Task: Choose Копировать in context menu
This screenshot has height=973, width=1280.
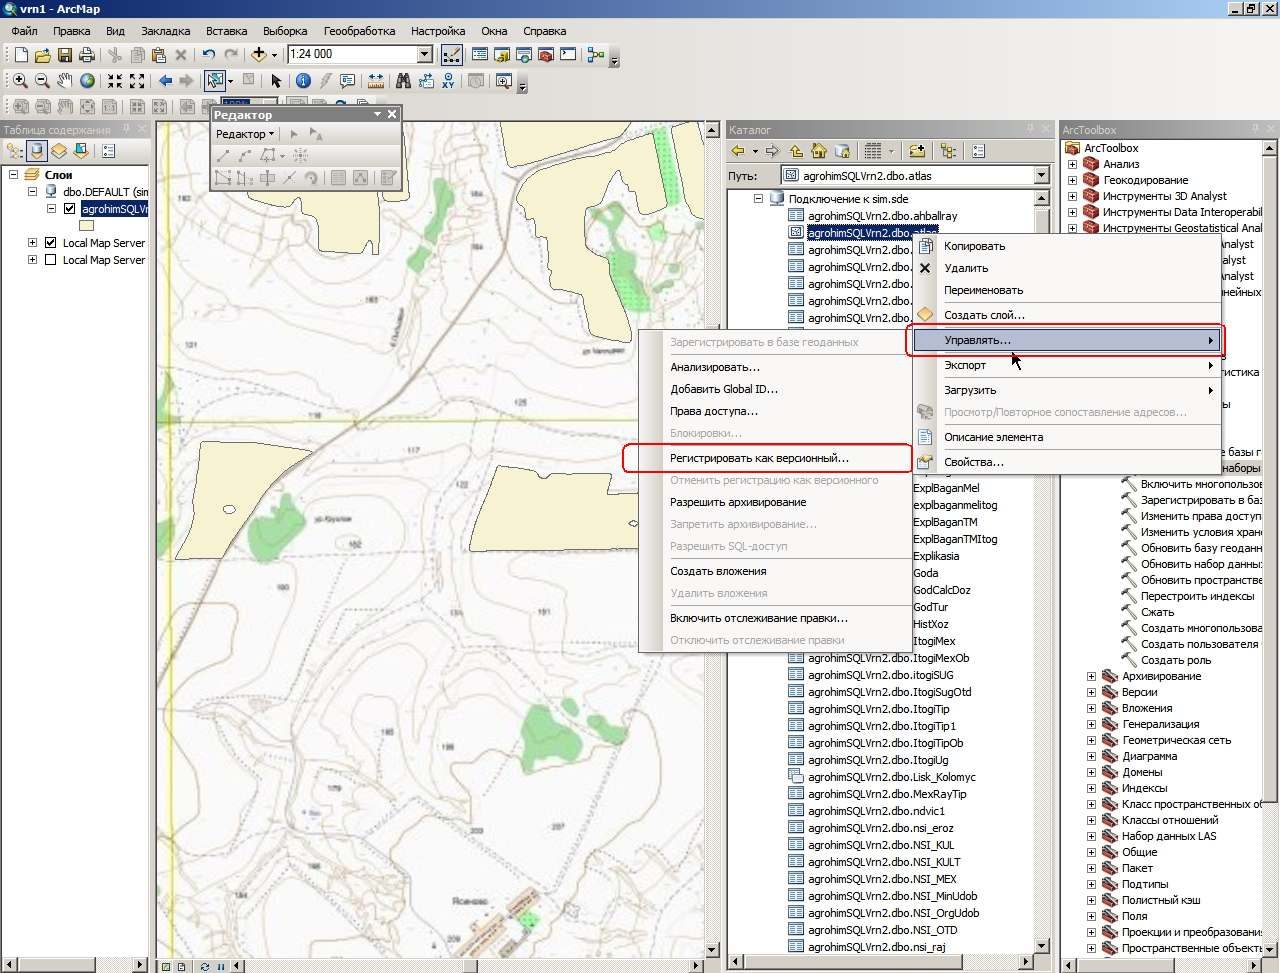Action: coord(1067,246)
